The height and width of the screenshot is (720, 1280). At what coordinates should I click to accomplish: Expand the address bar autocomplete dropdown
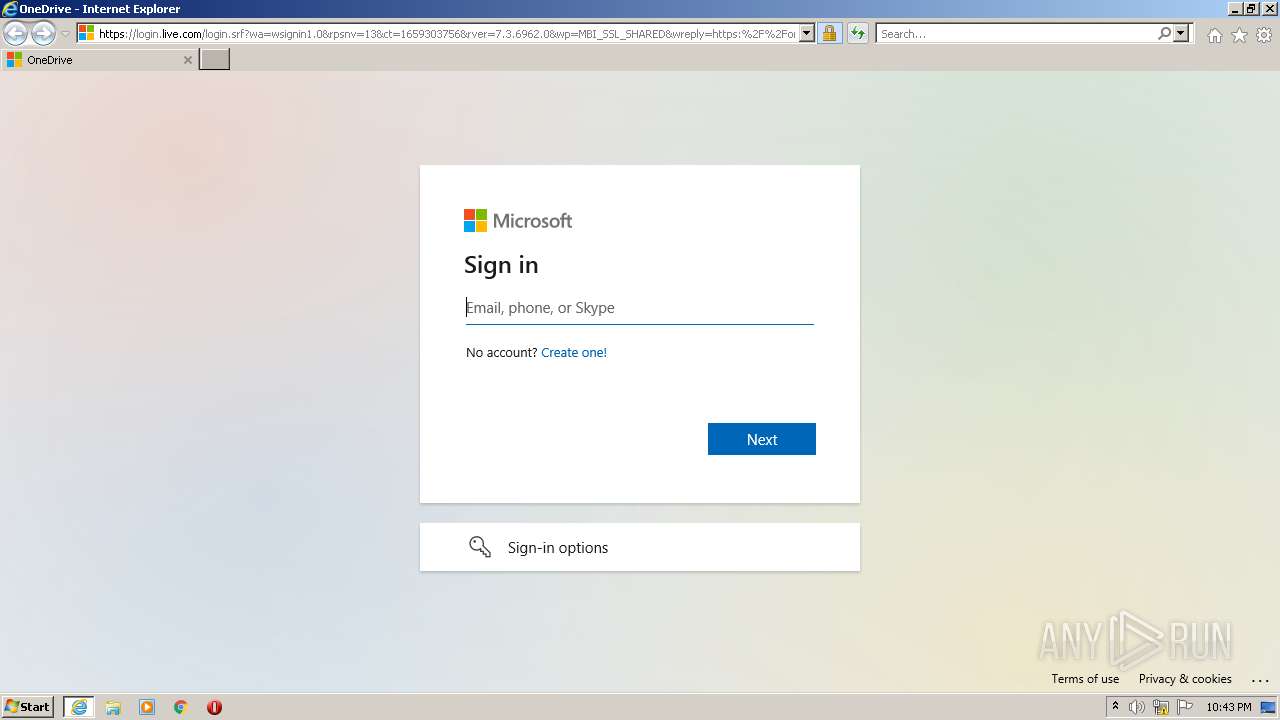(x=807, y=34)
